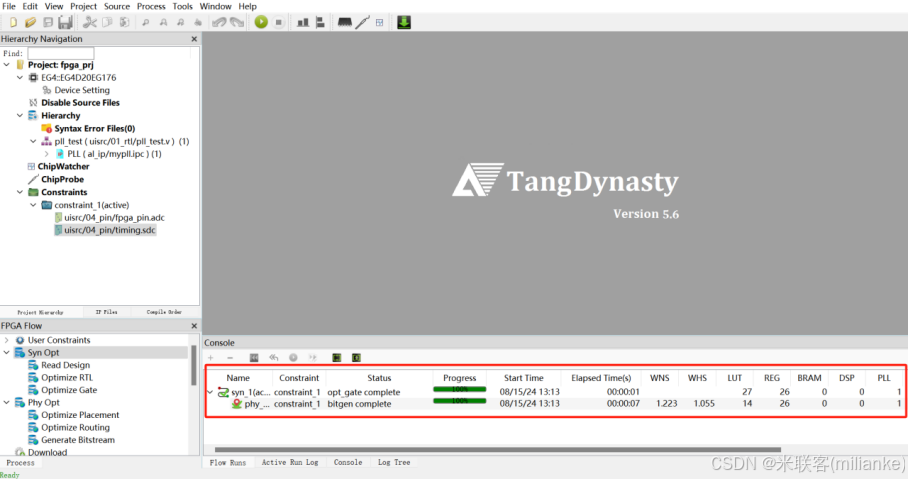
Task: Start the flow with the green Run button
Action: (x=261, y=22)
